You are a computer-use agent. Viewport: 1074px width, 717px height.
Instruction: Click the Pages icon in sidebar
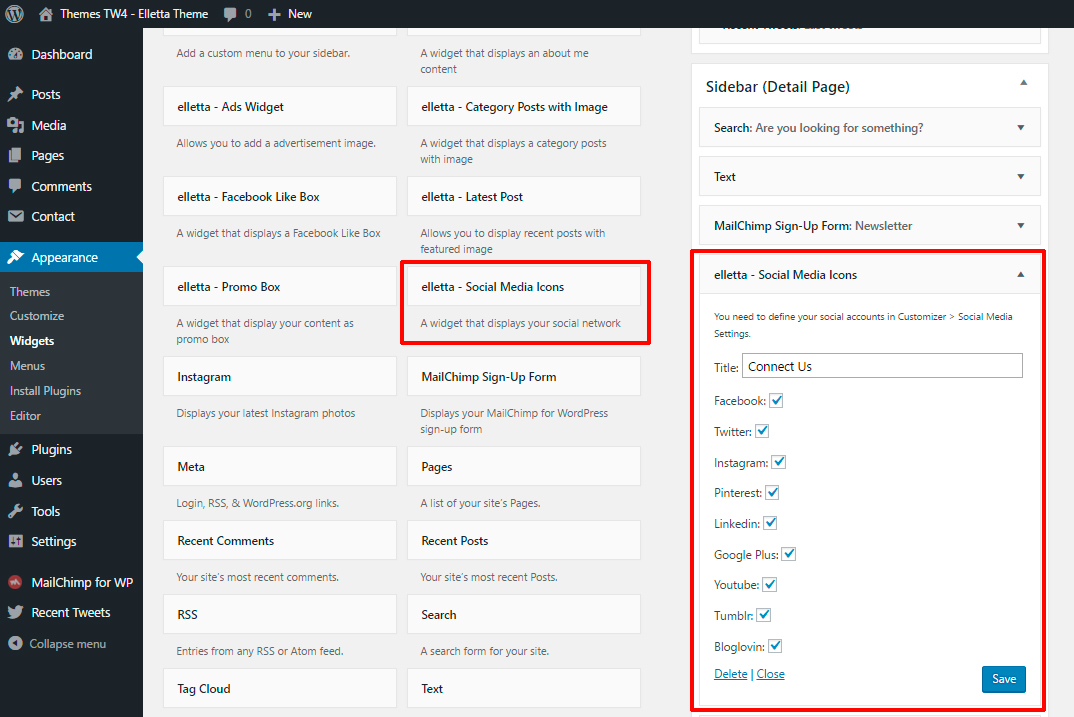point(16,155)
